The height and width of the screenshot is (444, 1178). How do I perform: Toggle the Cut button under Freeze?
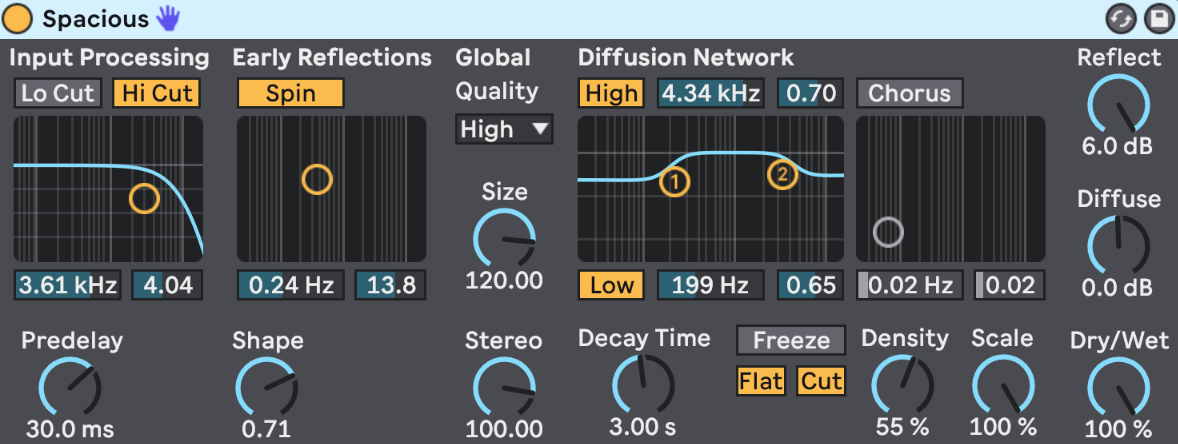click(821, 382)
